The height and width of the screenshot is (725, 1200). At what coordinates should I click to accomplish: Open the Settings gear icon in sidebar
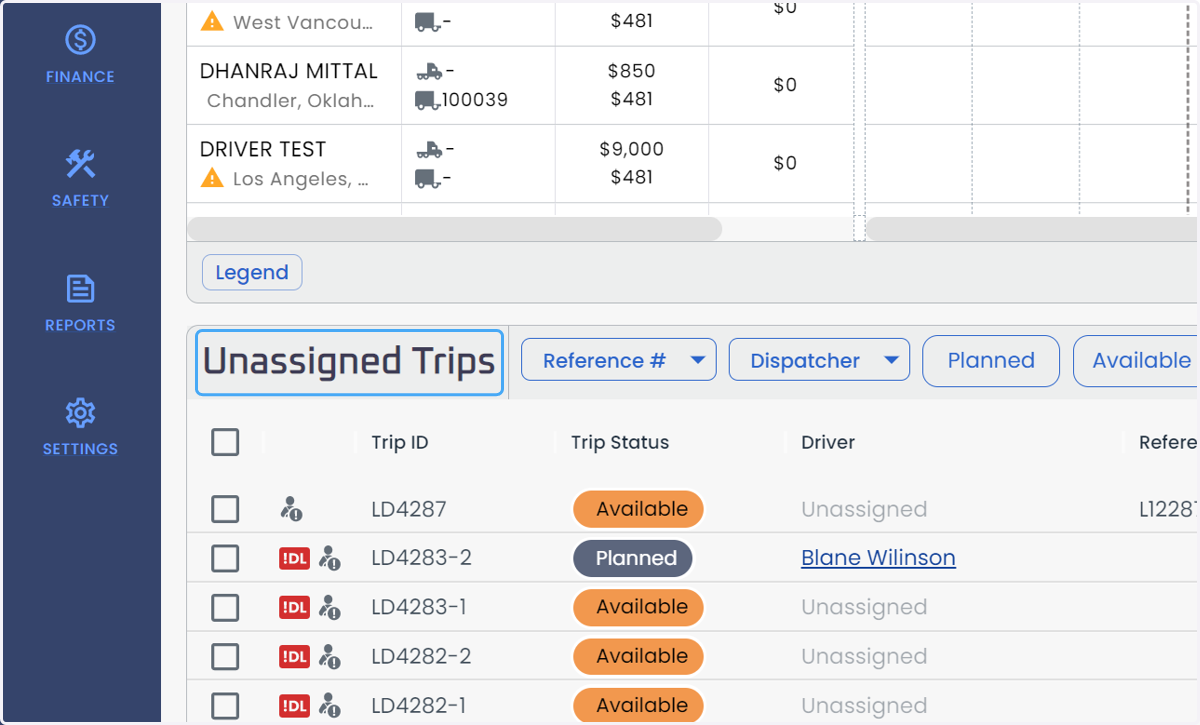[80, 413]
